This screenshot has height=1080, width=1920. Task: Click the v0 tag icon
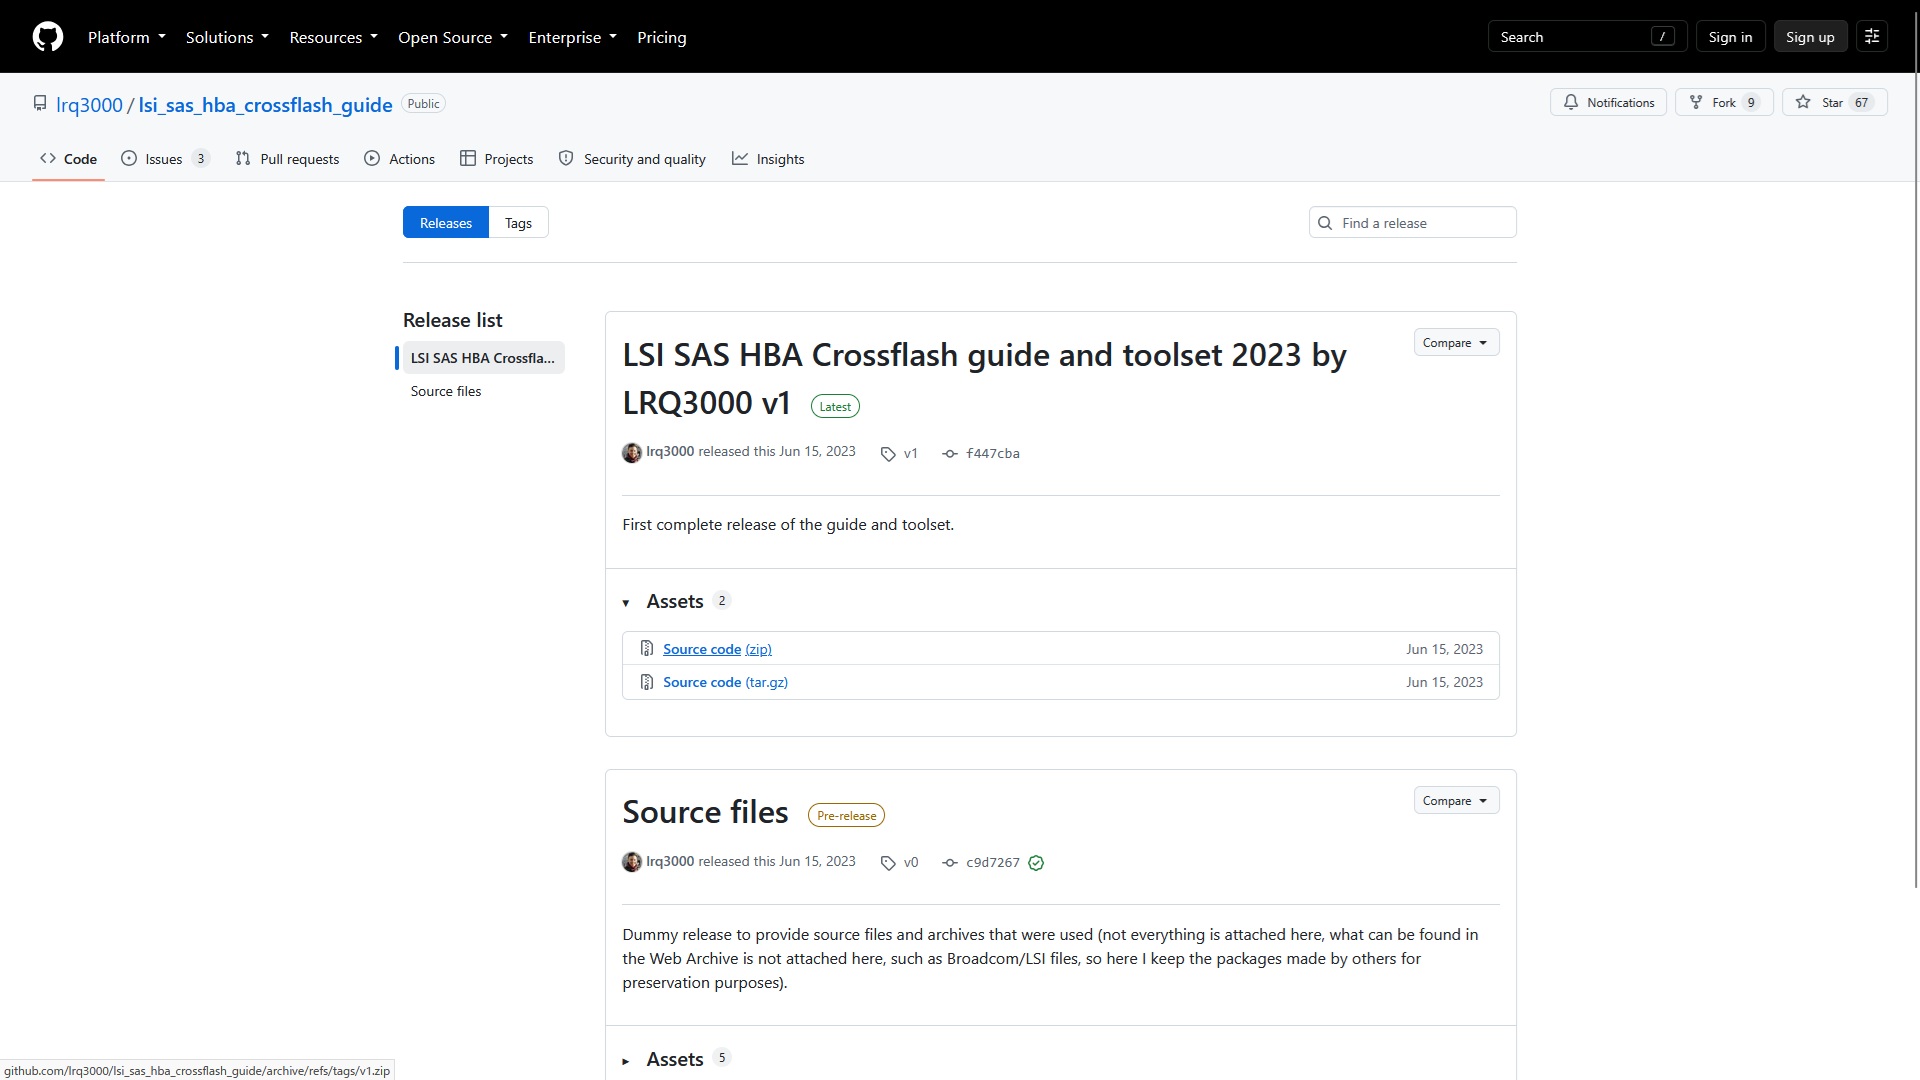pyautogui.click(x=888, y=863)
